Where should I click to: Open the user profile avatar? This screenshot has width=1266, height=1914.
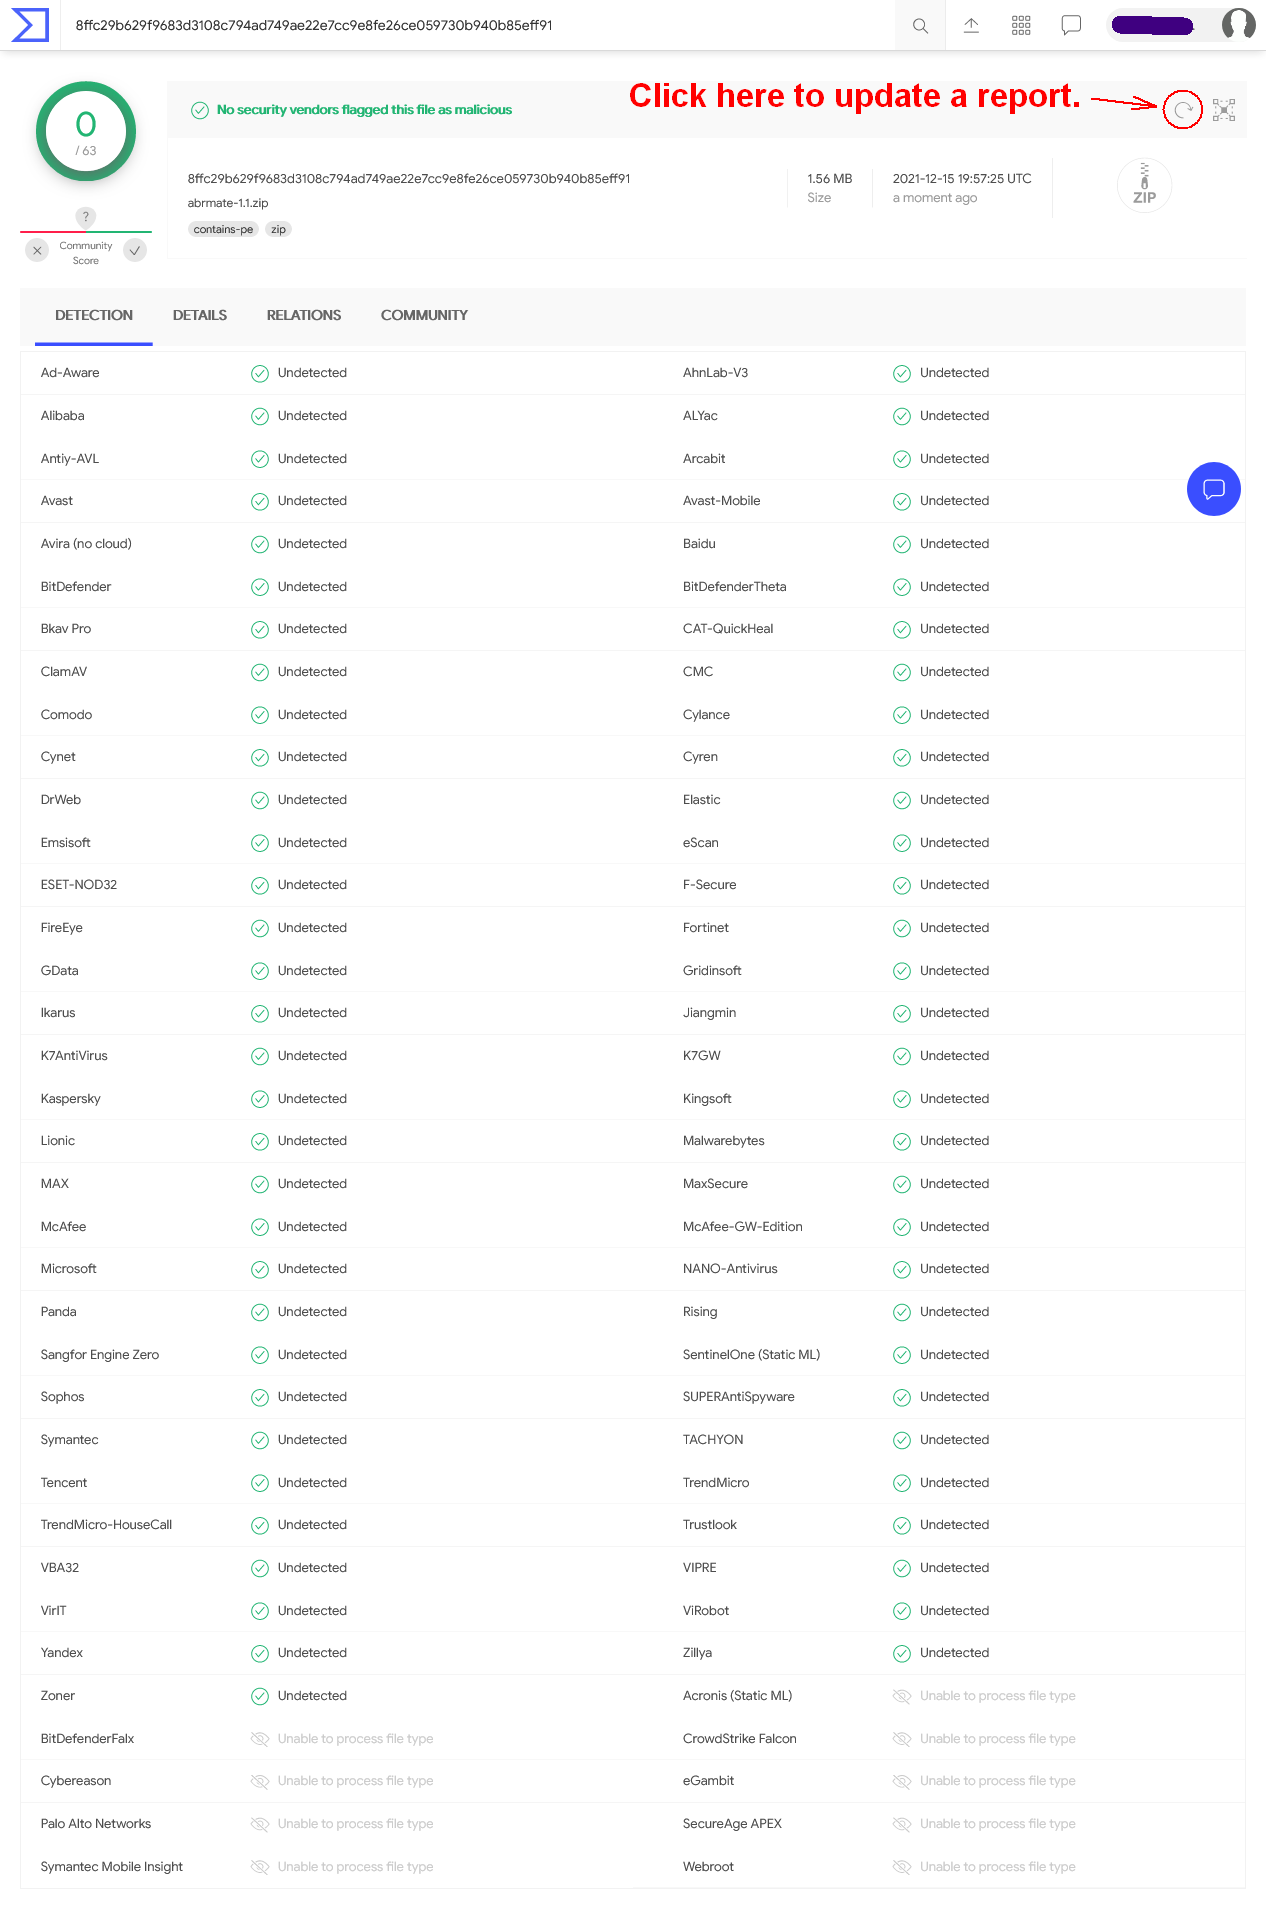(x=1238, y=24)
